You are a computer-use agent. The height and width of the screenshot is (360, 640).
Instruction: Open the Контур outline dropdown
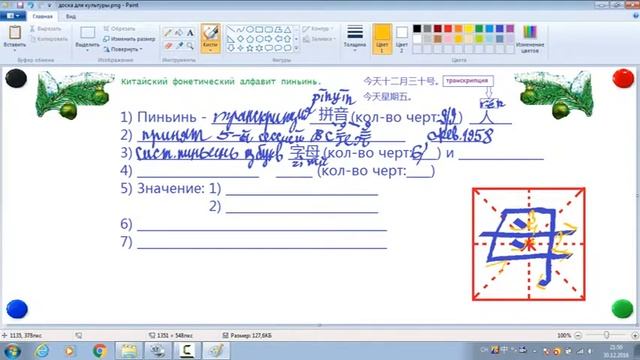tap(318, 29)
